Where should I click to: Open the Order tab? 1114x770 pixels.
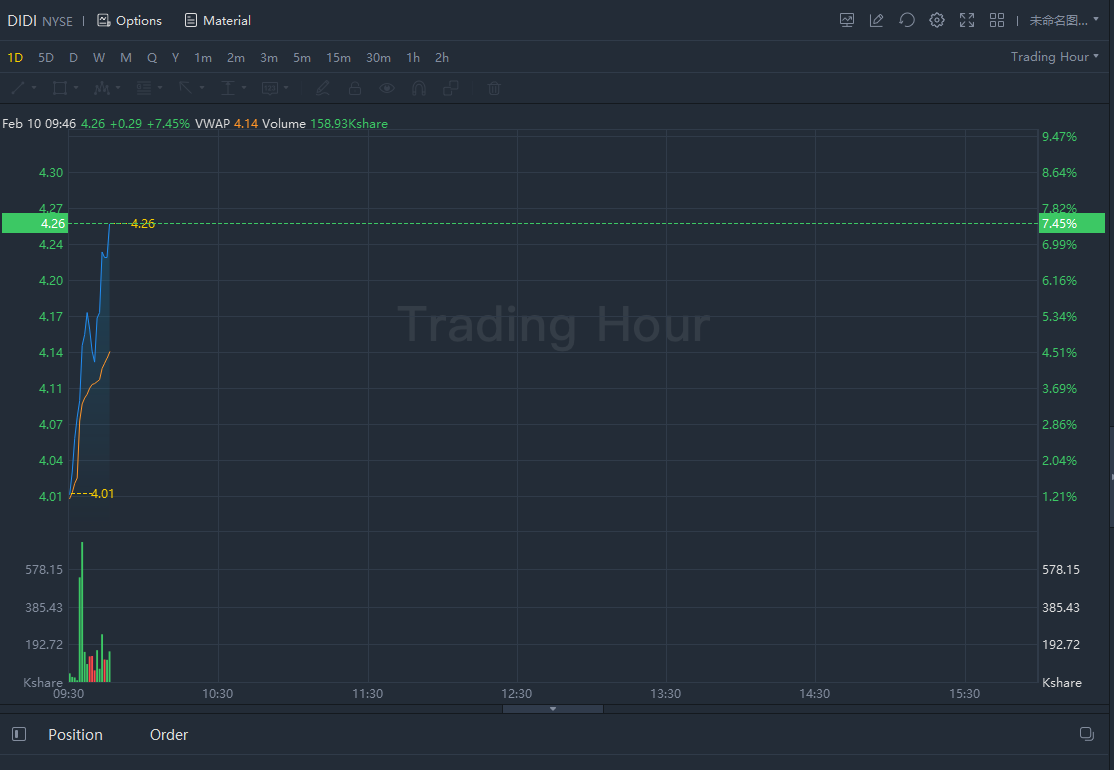click(x=168, y=734)
